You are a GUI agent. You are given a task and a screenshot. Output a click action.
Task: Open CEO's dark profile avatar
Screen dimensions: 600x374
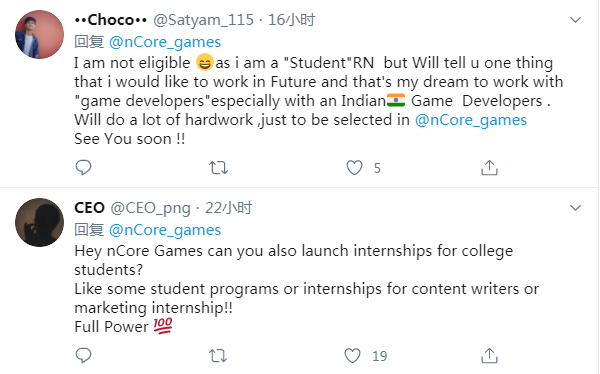[x=39, y=222]
